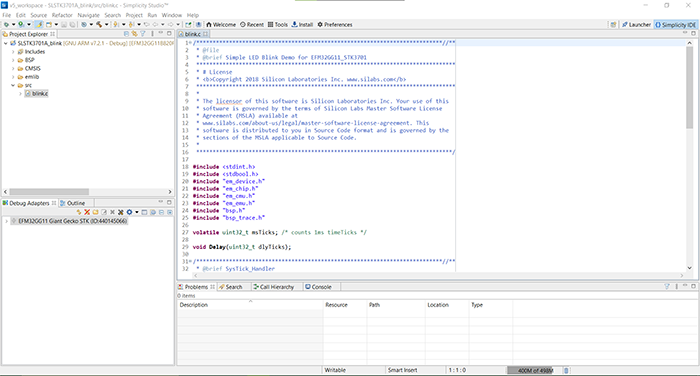Image resolution: width=700 pixels, height=376 pixels.
Task: Collapse all in Project Explorer
Action: 126,34
